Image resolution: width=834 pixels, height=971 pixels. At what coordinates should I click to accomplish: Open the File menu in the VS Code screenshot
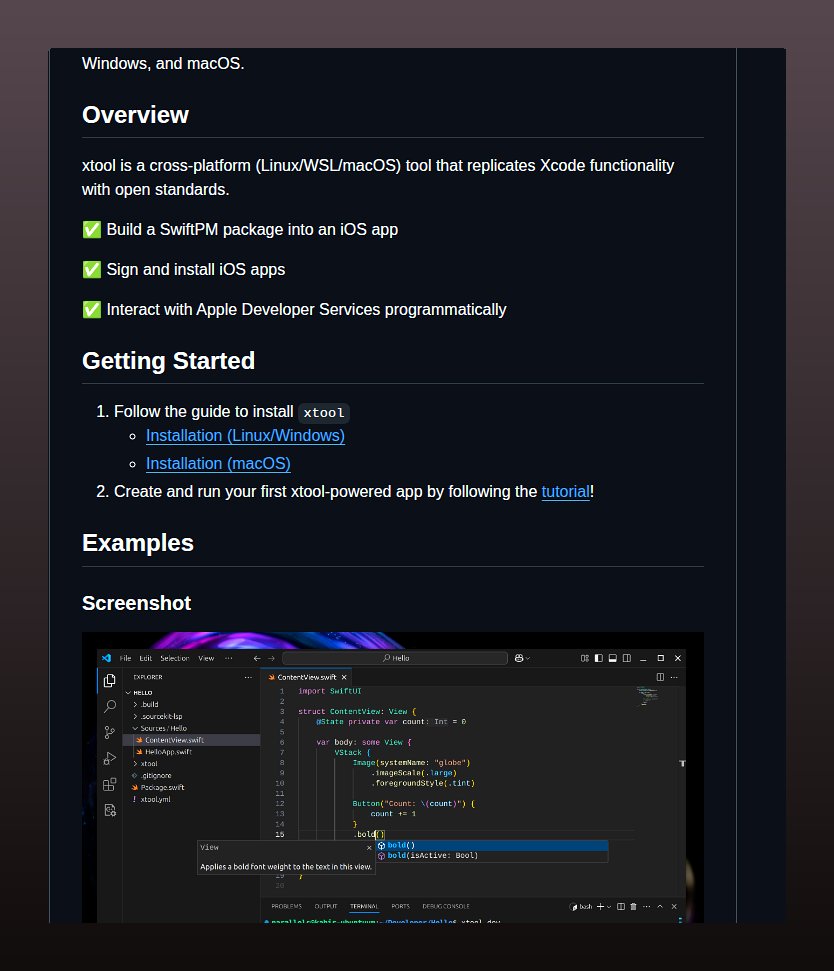click(125, 658)
